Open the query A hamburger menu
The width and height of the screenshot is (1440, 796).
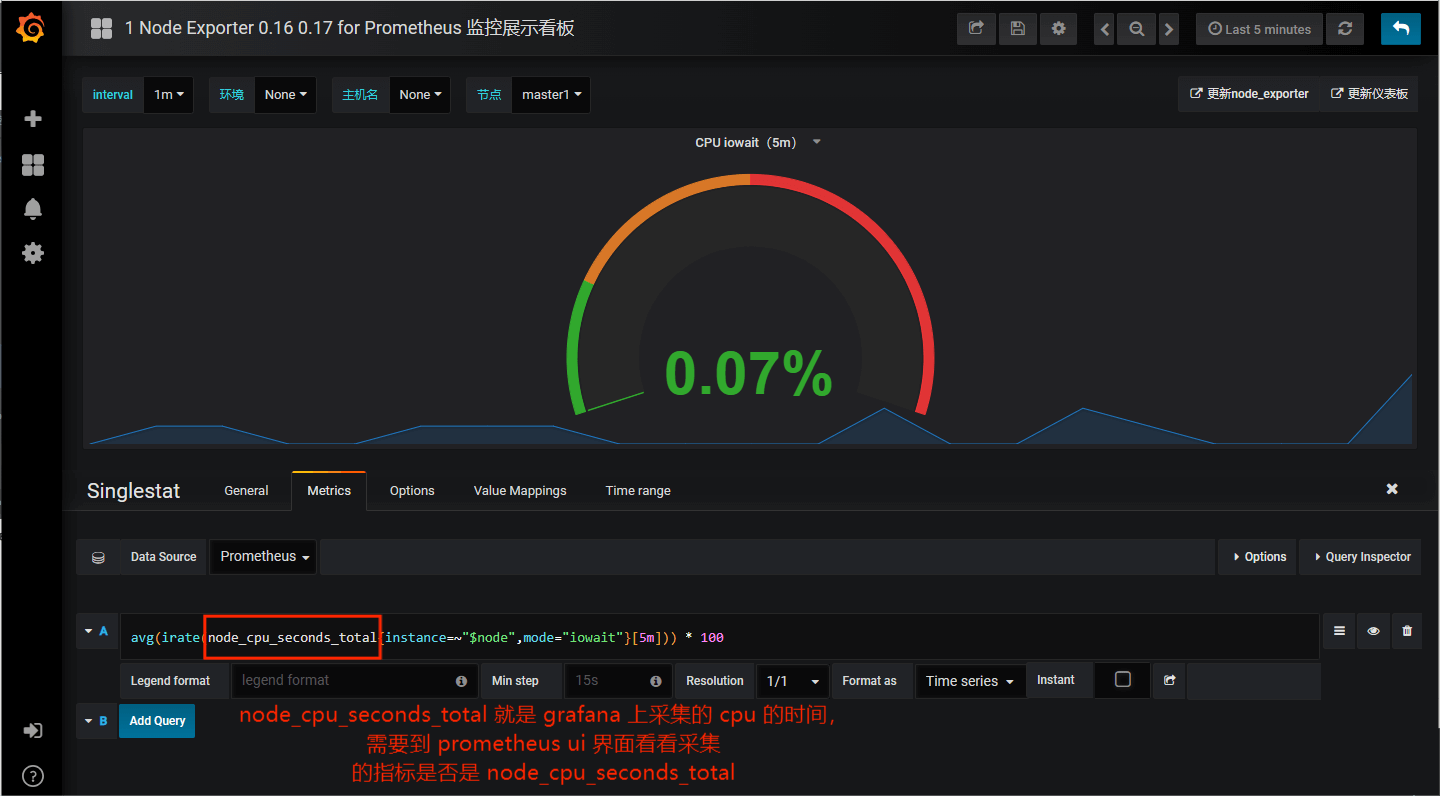(1340, 631)
